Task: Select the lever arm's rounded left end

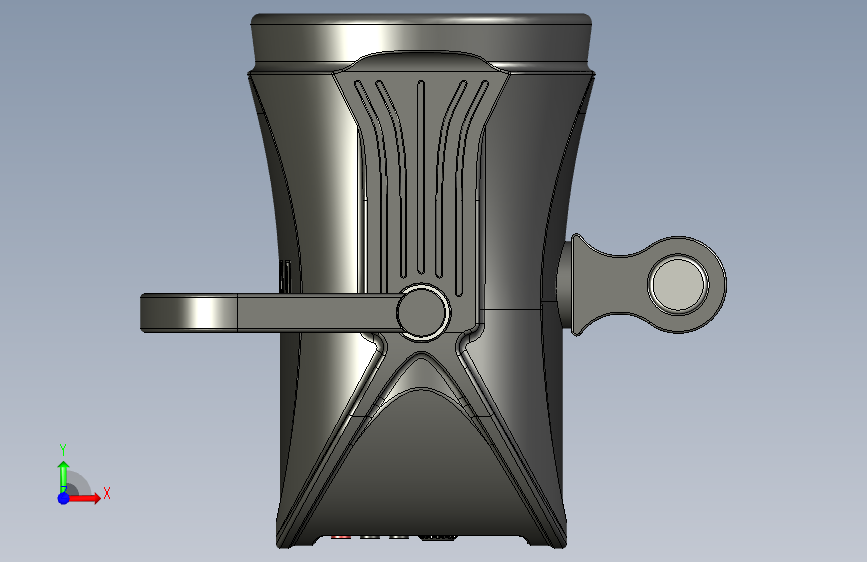Action: pos(189,313)
